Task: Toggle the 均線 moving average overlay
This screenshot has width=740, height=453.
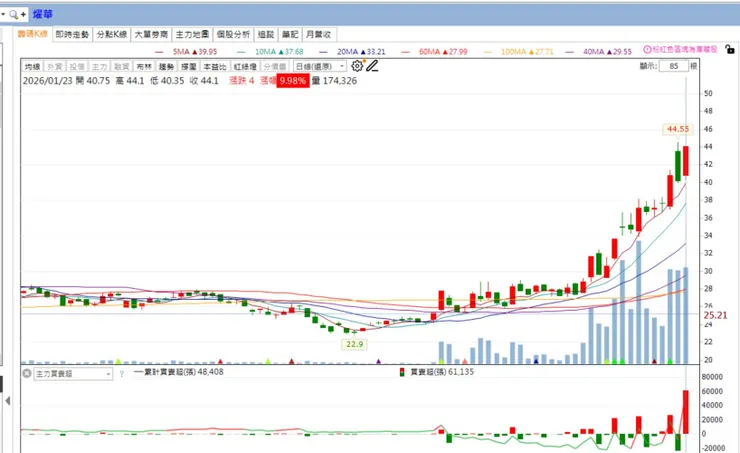Action: tap(33, 67)
